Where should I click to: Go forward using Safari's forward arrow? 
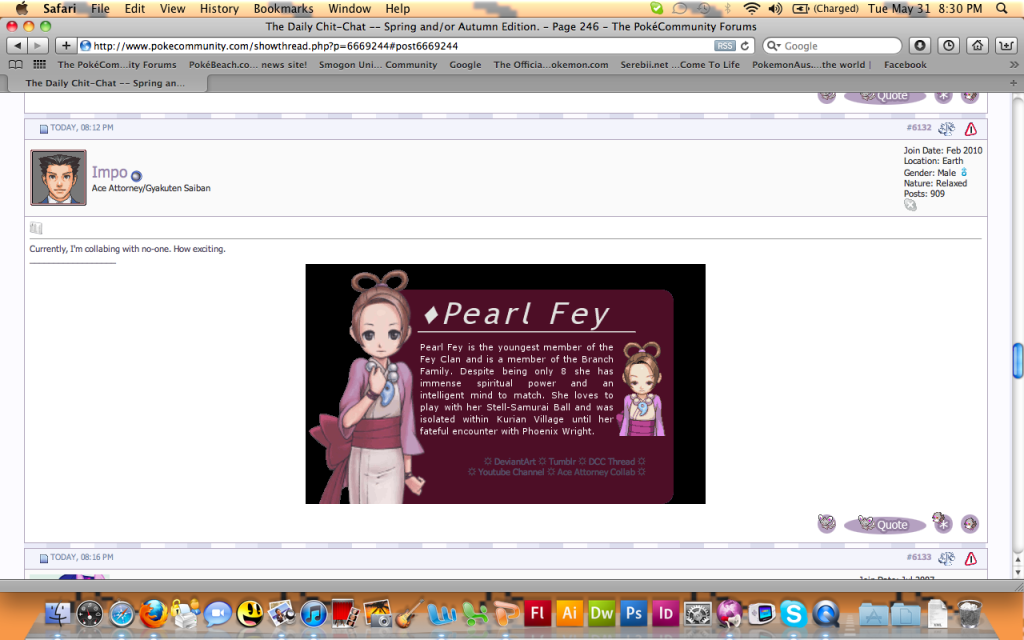[38, 46]
